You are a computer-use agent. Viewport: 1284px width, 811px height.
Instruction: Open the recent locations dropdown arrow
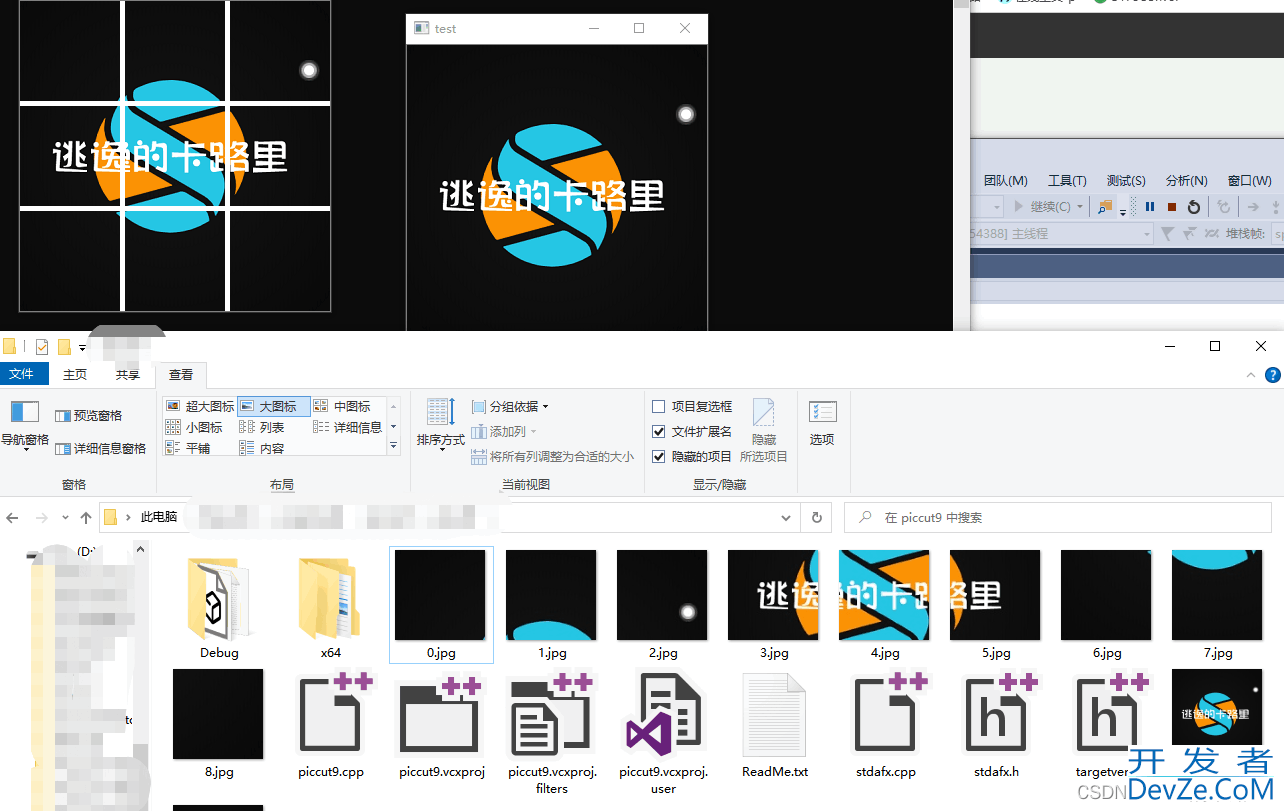coord(65,518)
